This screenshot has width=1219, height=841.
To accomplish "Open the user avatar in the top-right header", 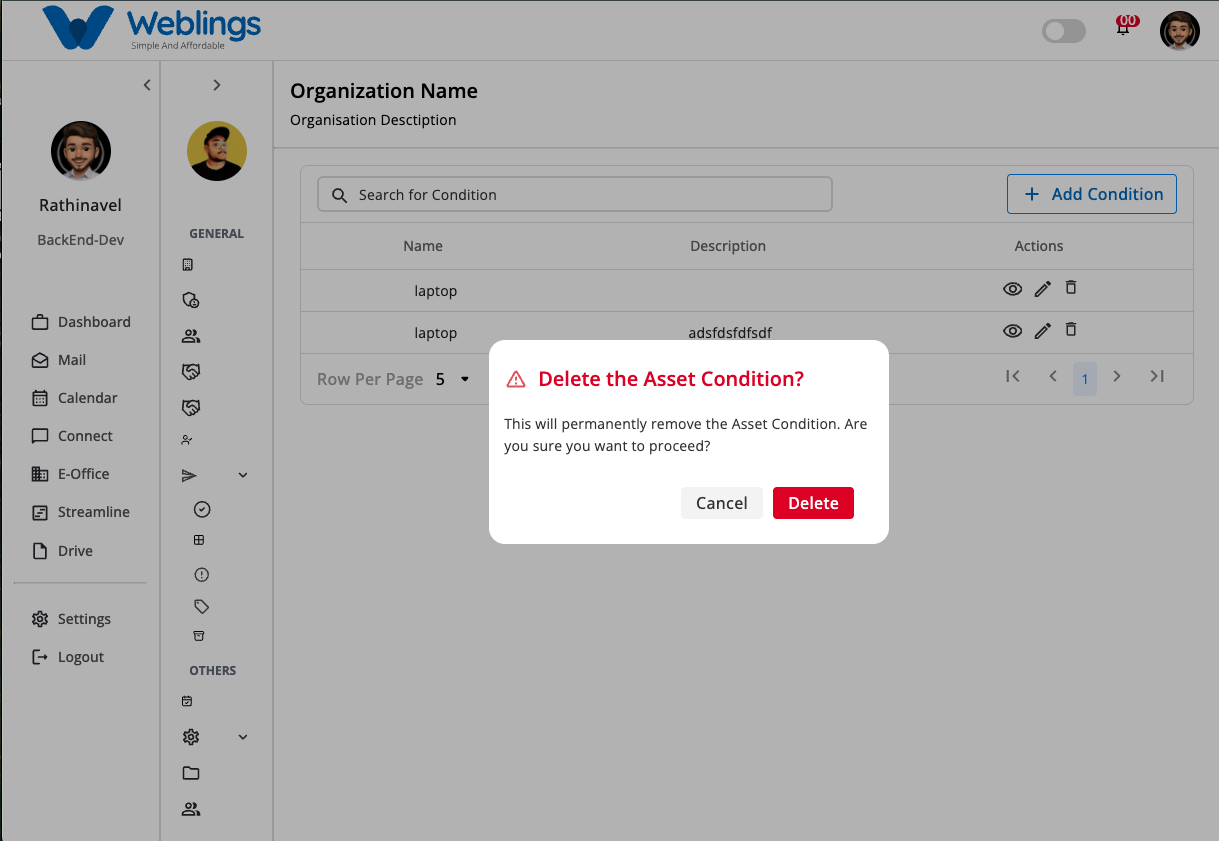I will 1180,31.
